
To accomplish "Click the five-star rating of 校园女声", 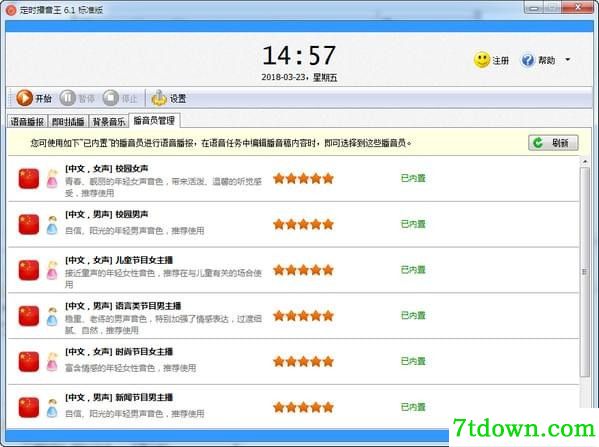I will coord(303,178).
